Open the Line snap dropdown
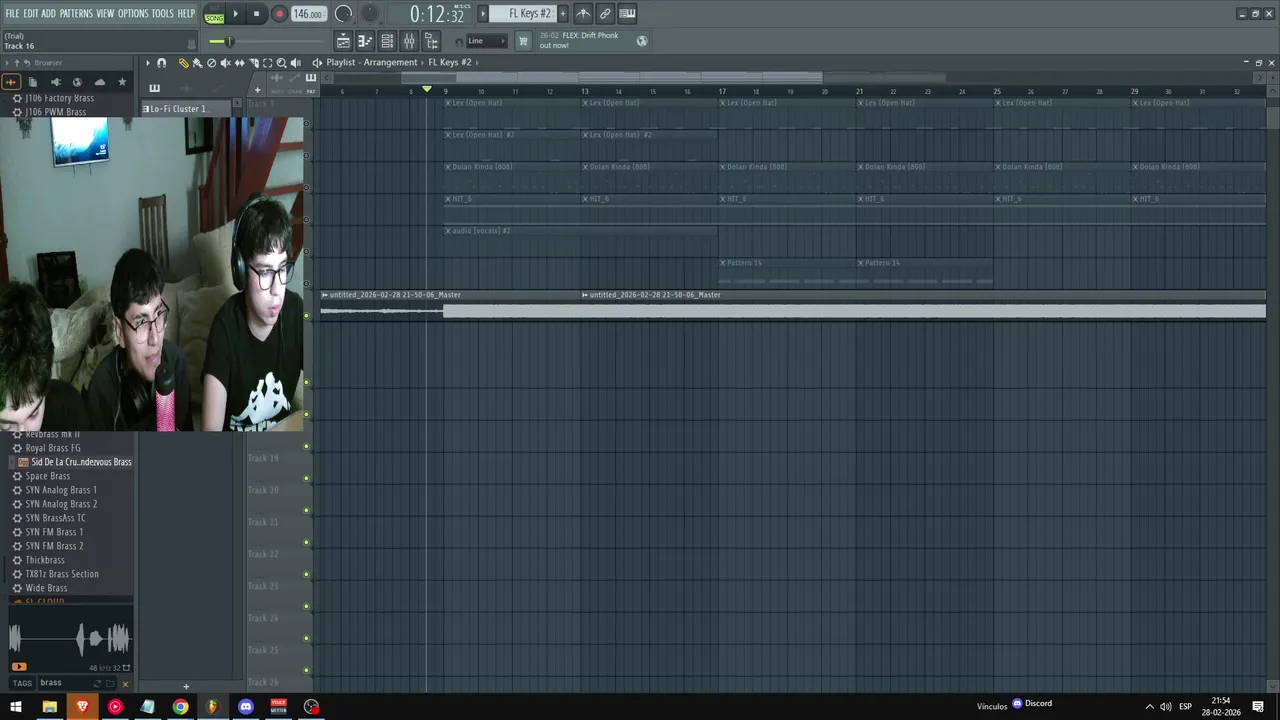The height and width of the screenshot is (720, 1280). click(486, 41)
